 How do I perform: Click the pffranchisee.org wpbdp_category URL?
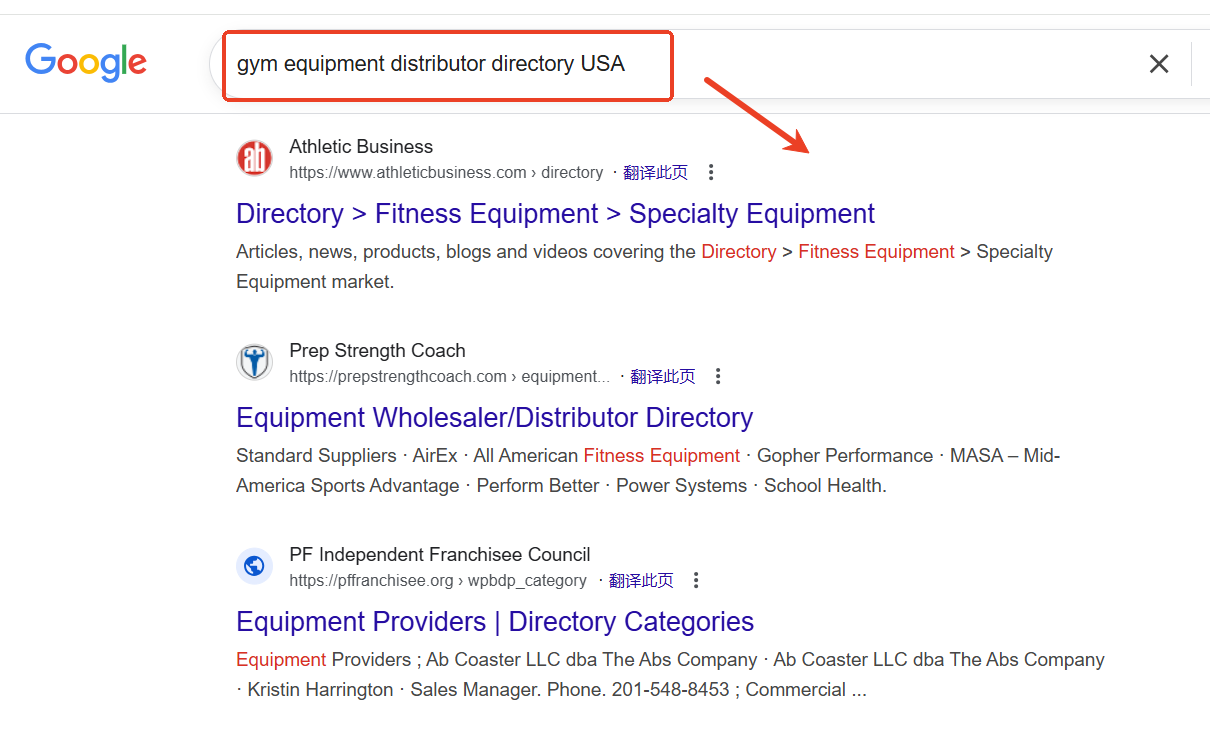[x=438, y=580]
